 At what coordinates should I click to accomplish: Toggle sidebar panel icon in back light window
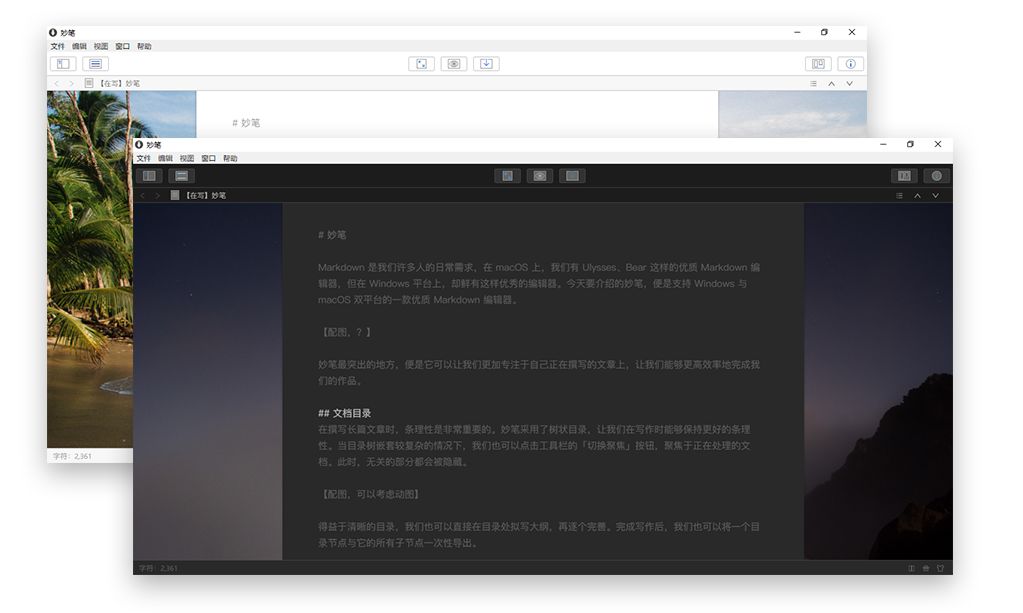(63, 64)
